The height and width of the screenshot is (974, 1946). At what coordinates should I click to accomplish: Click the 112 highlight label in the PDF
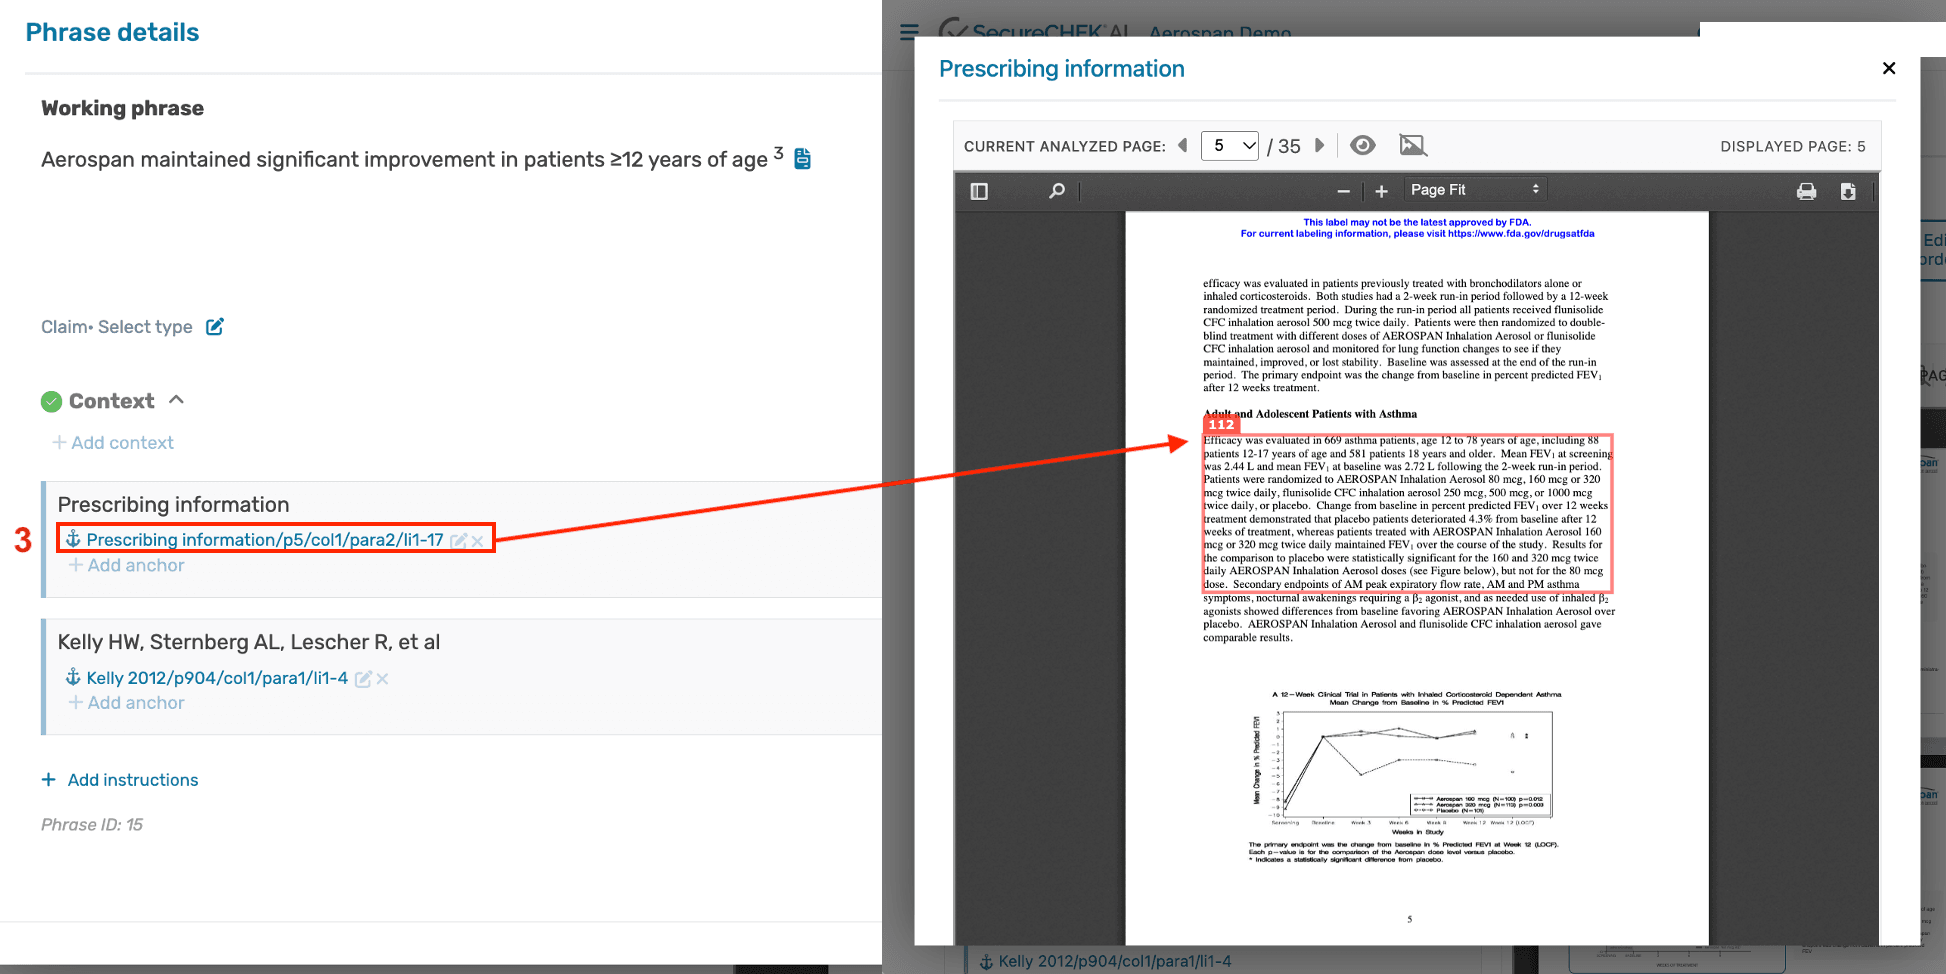(1221, 424)
